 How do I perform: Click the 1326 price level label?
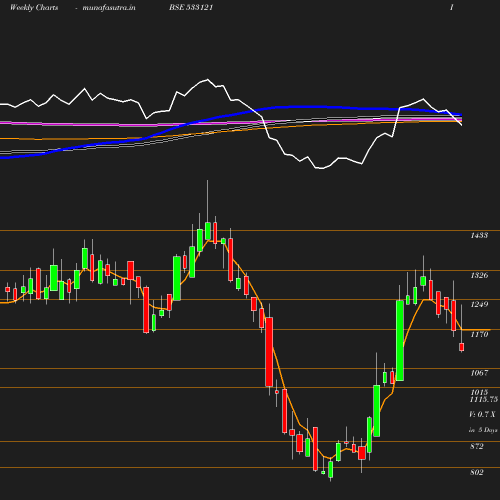479,275
